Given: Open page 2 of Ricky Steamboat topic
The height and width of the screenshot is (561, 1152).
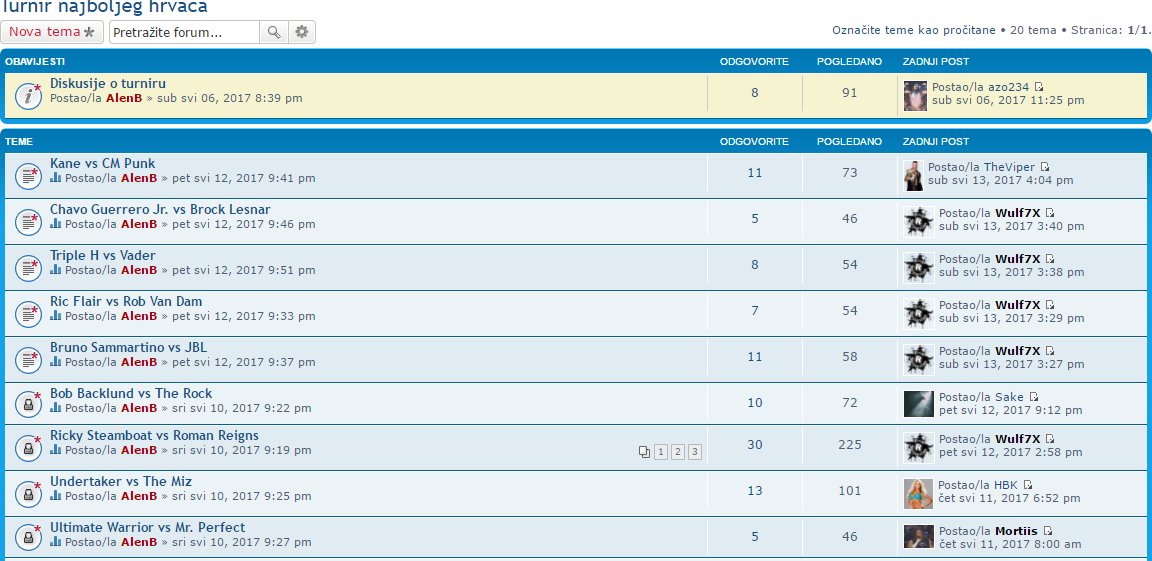Looking at the screenshot, I should coord(678,452).
